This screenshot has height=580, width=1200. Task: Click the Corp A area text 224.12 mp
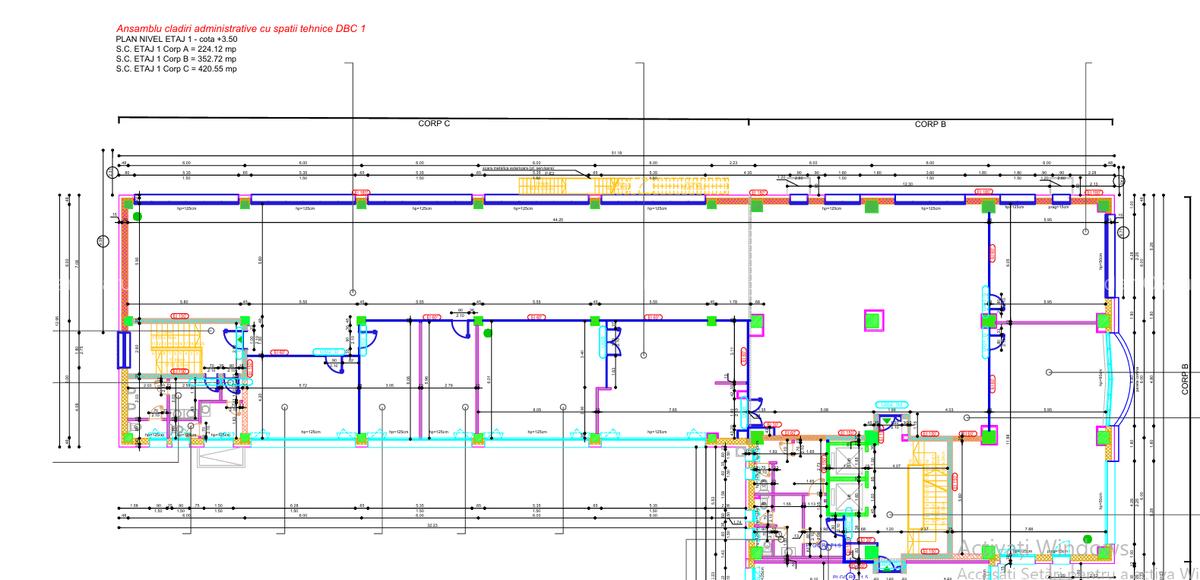[176, 49]
